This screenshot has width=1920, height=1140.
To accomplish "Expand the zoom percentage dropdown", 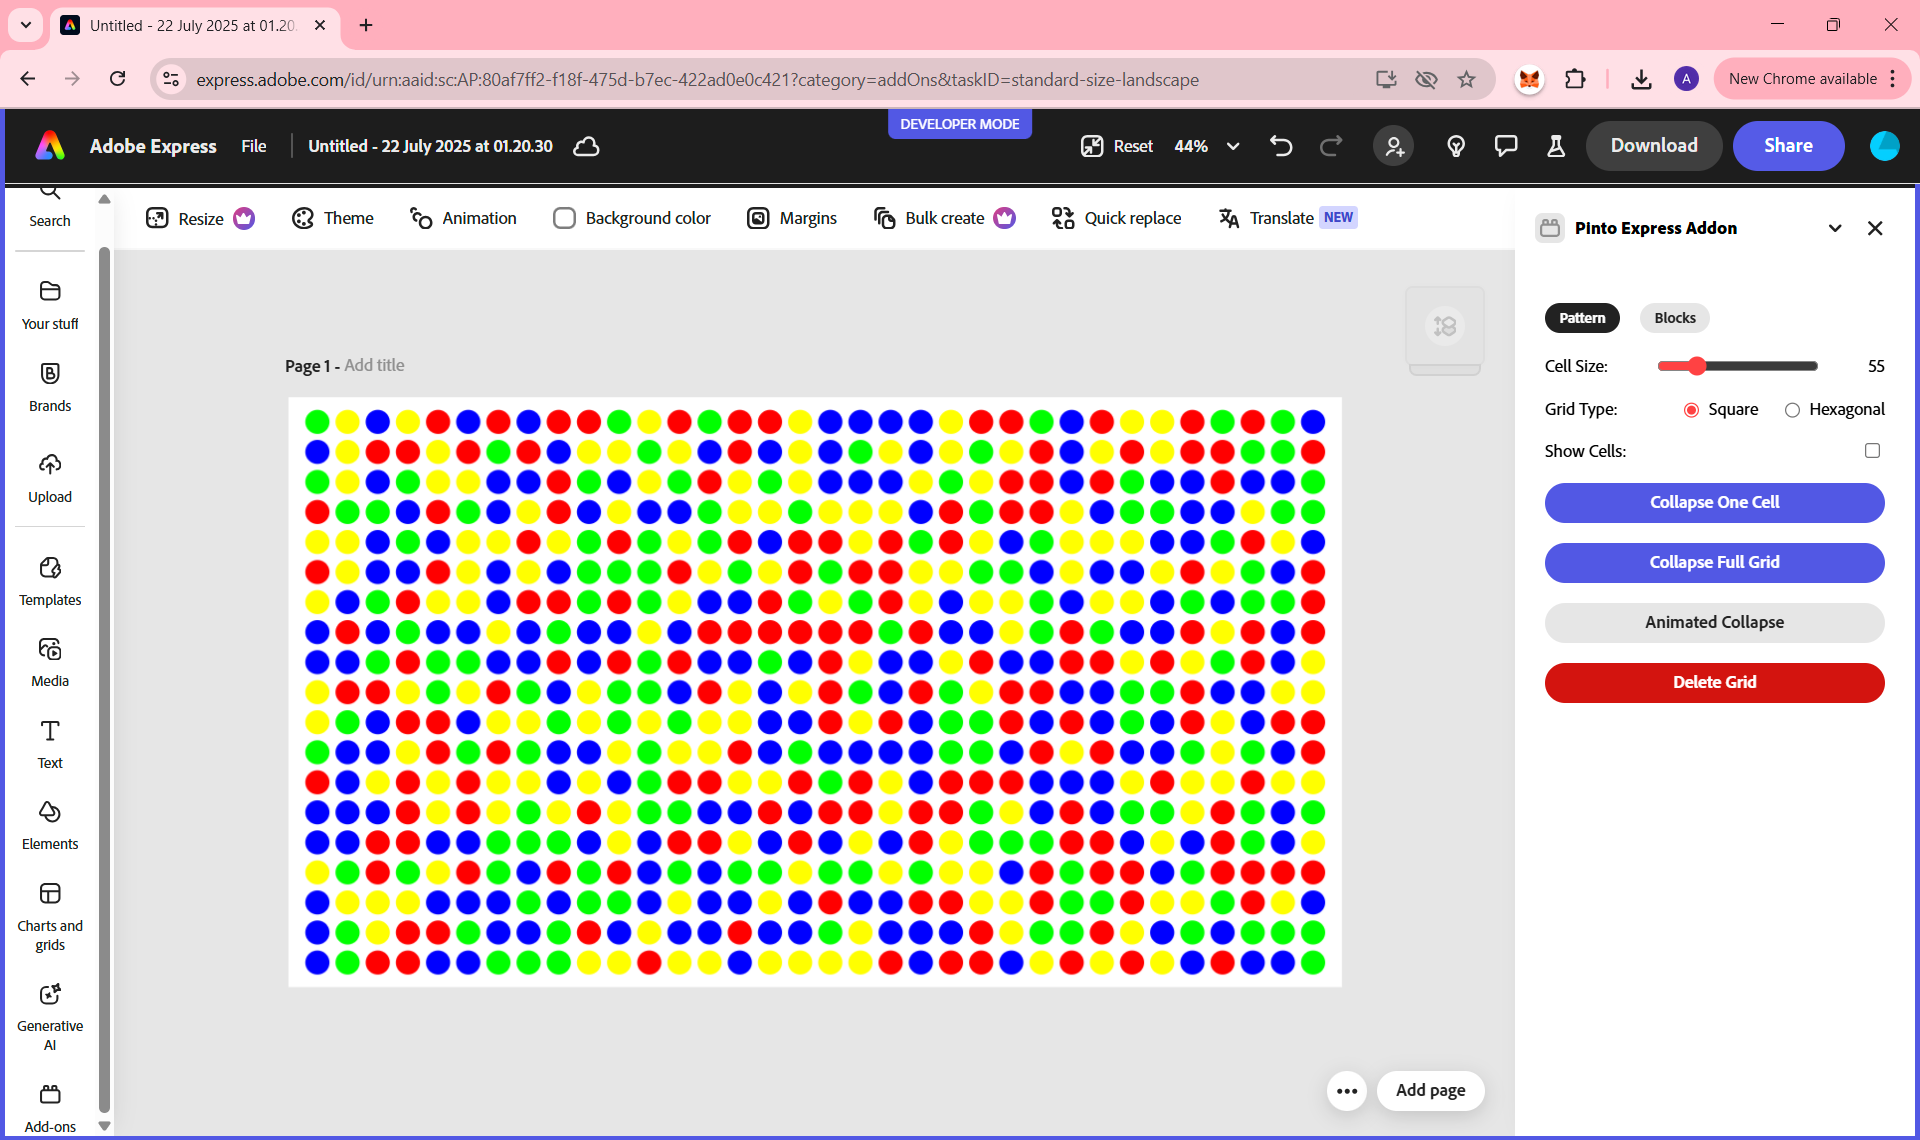I will click(1233, 146).
